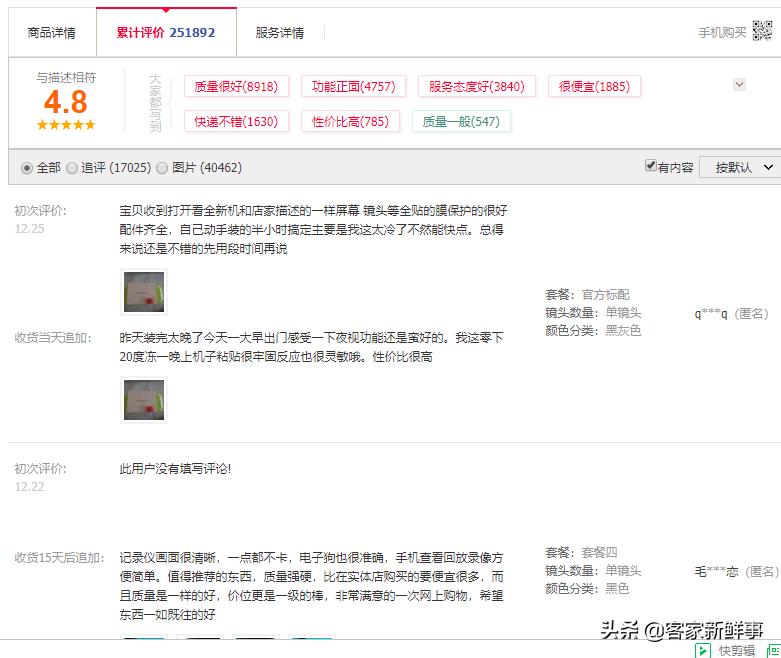The image size is (781, 658).
Task: Open first review photo thumbnail from 12.25
Action: (144, 292)
